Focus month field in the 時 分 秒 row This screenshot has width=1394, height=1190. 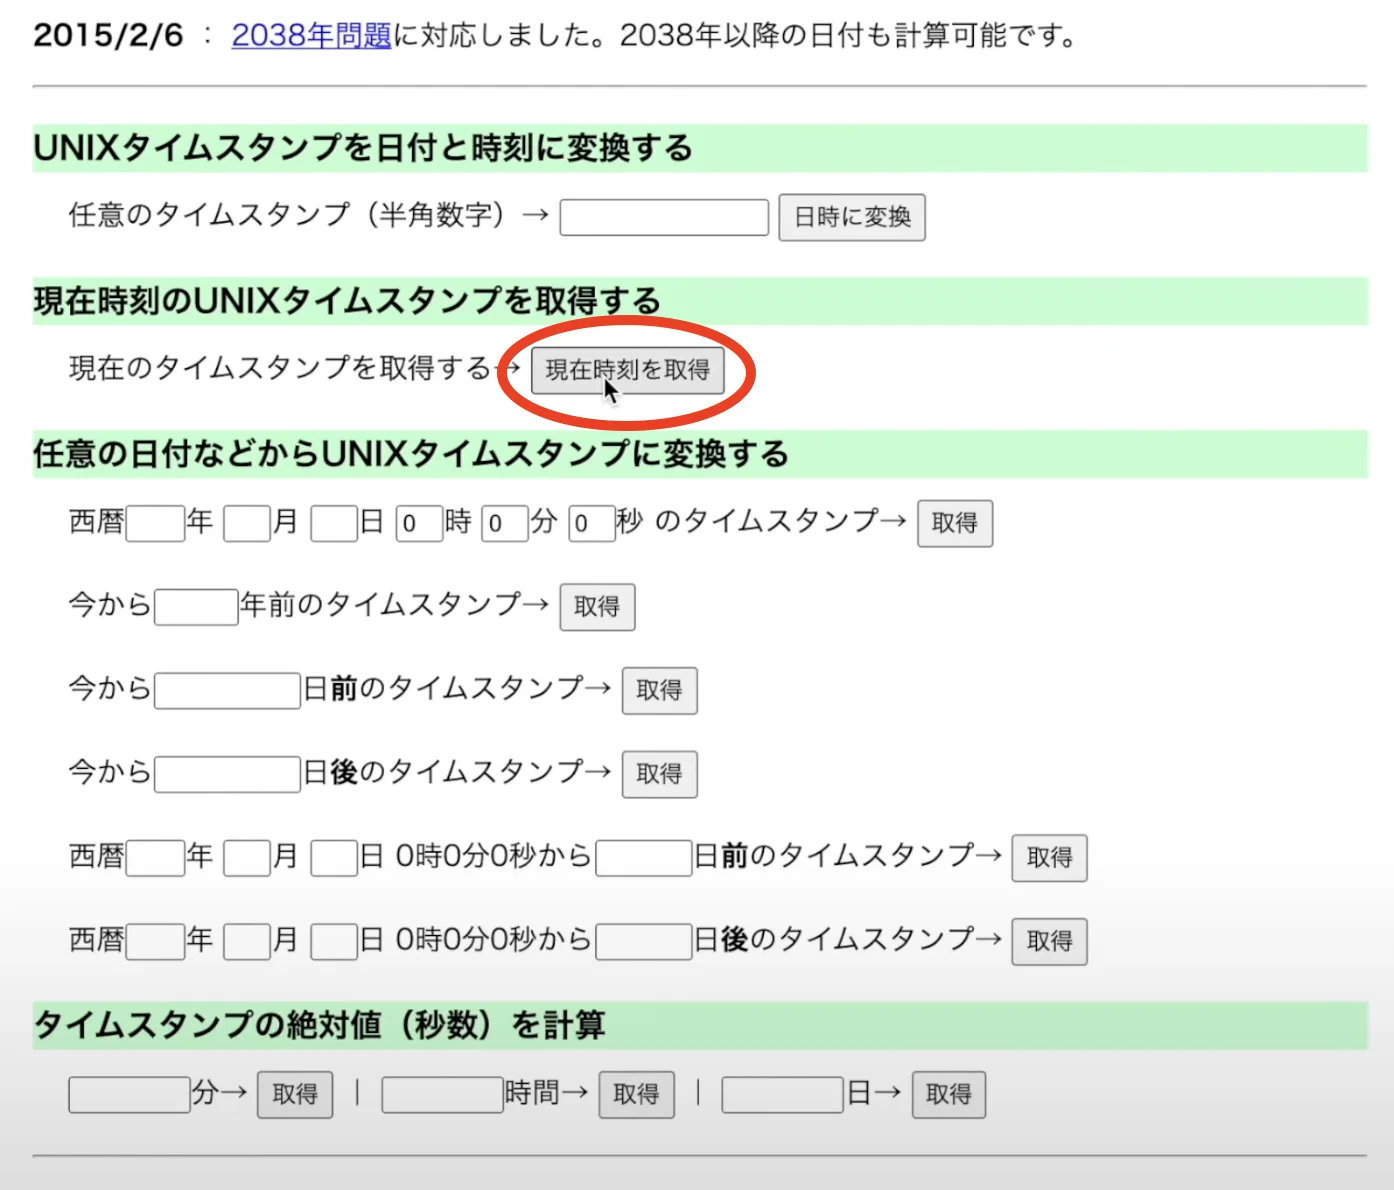[247, 523]
